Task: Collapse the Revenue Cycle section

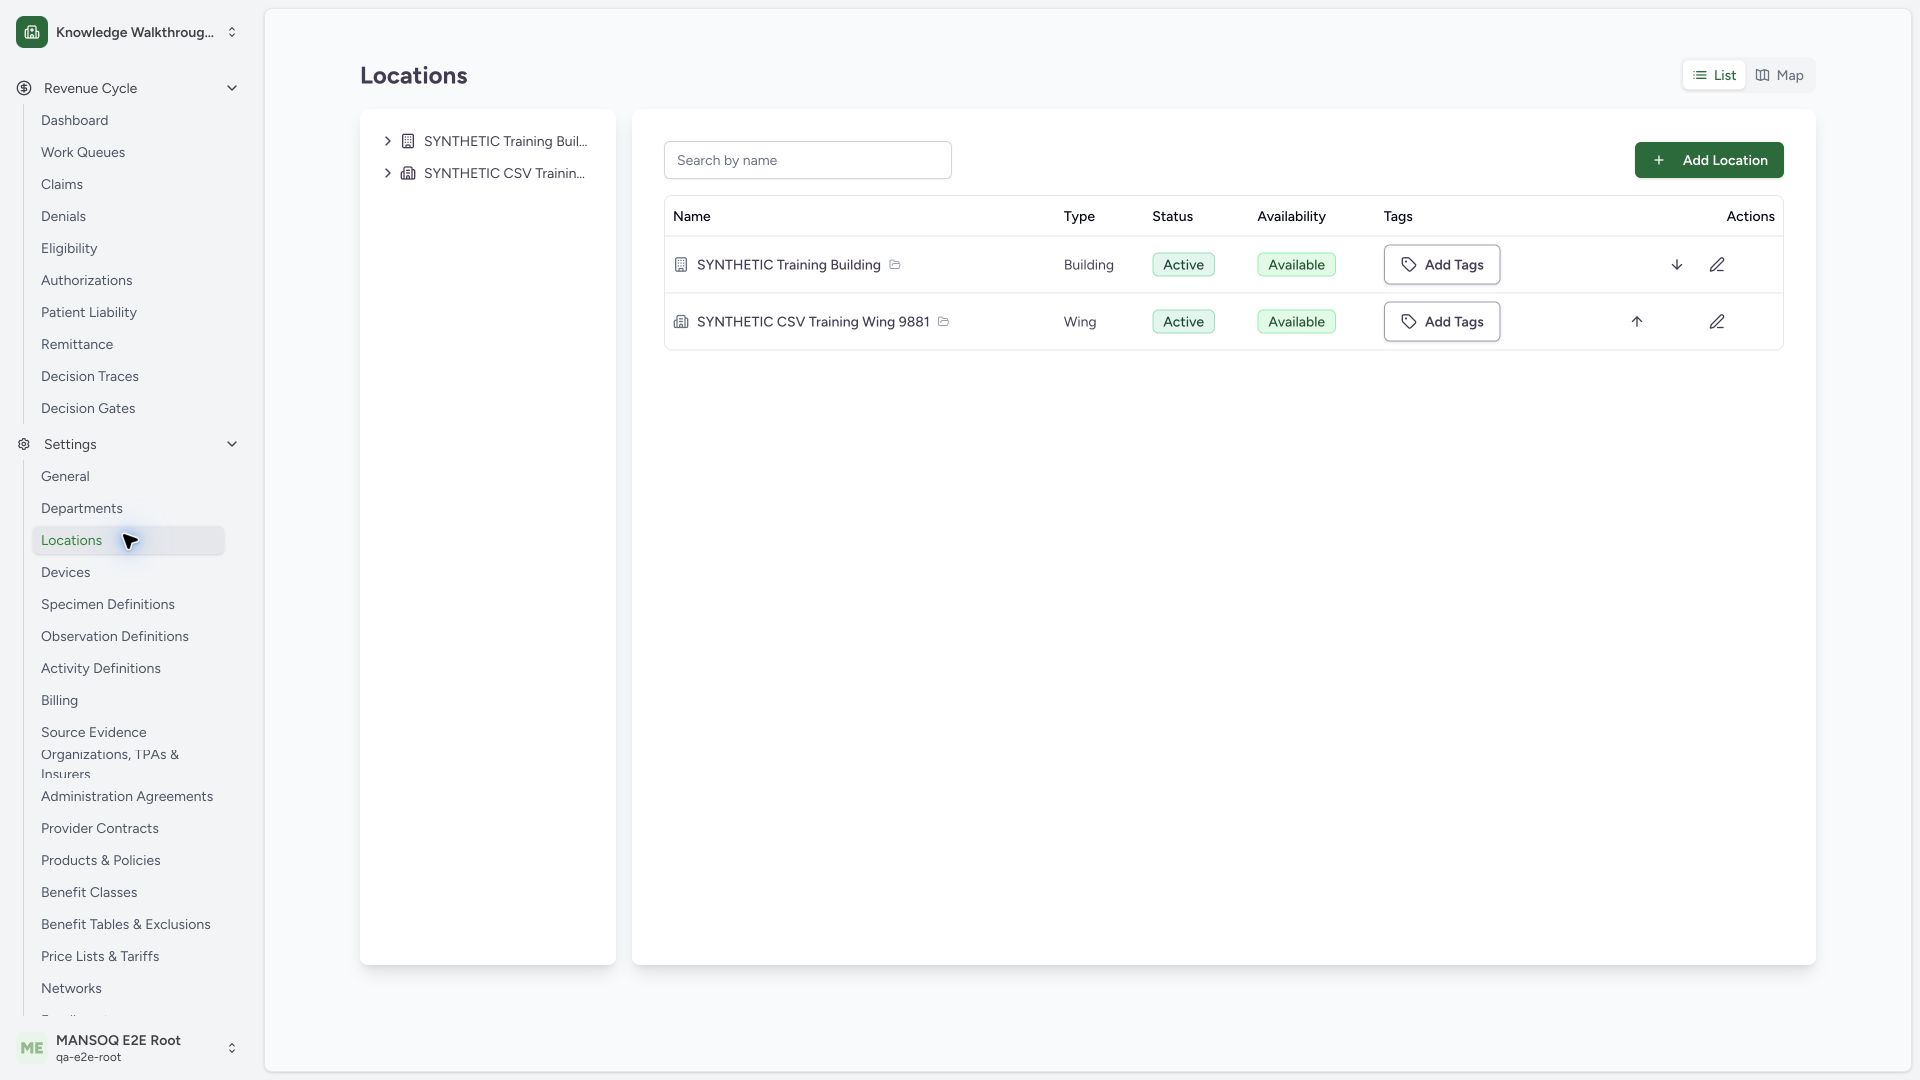Action: 232,88
